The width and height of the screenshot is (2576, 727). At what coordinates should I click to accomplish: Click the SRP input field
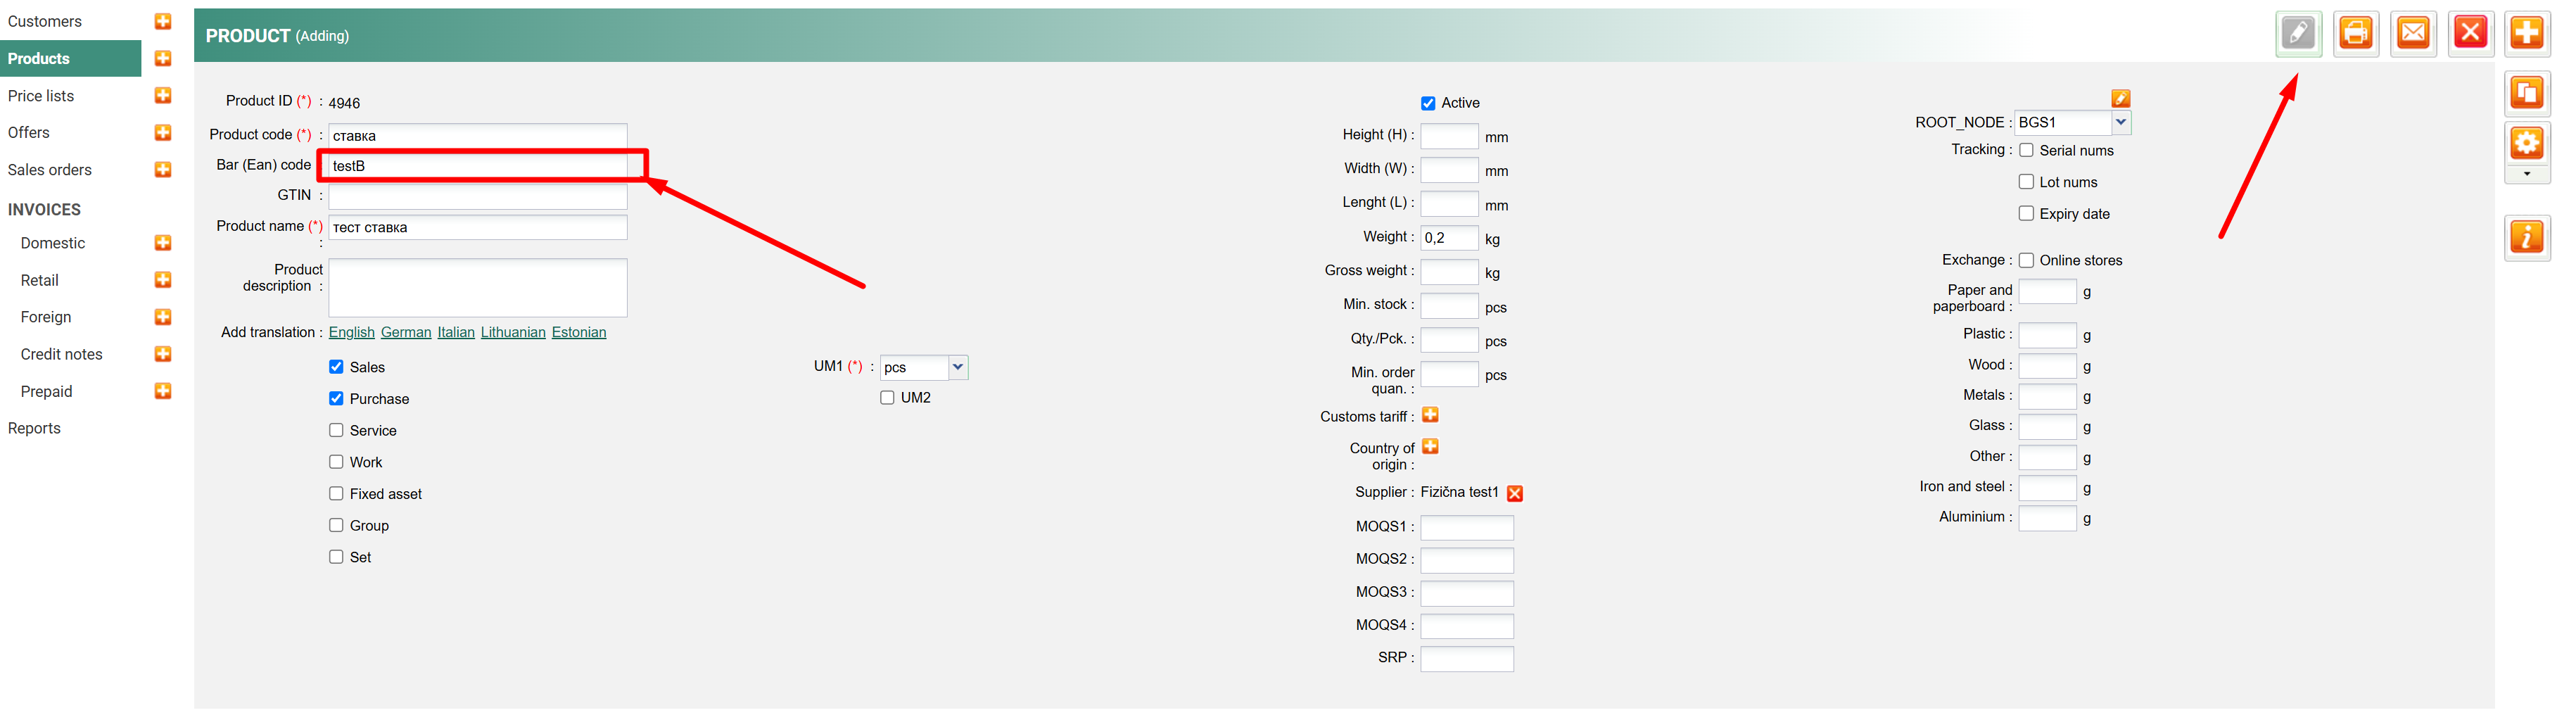pos(1467,659)
